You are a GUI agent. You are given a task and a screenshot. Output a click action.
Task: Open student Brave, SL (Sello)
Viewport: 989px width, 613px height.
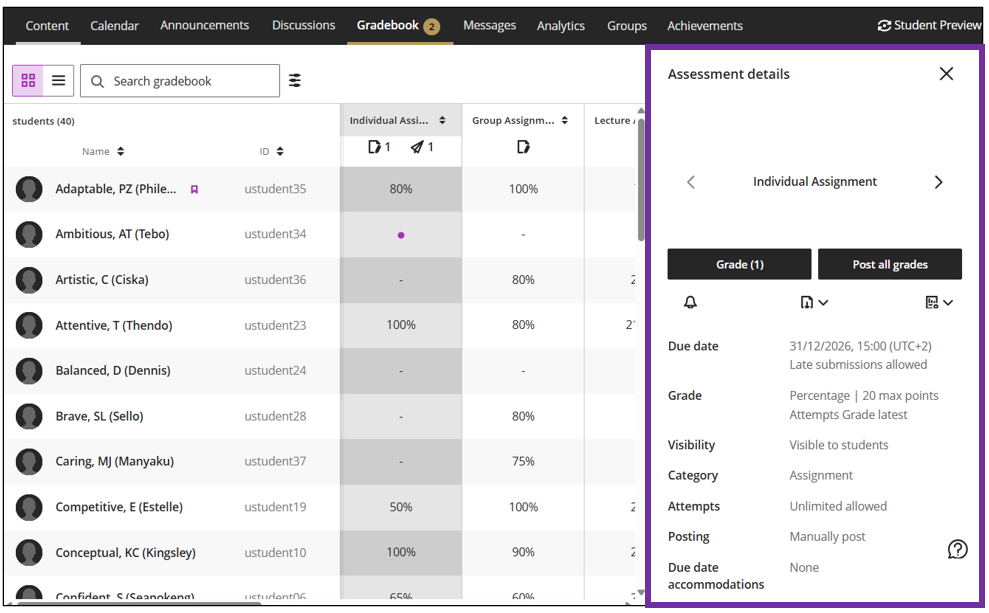(100, 416)
